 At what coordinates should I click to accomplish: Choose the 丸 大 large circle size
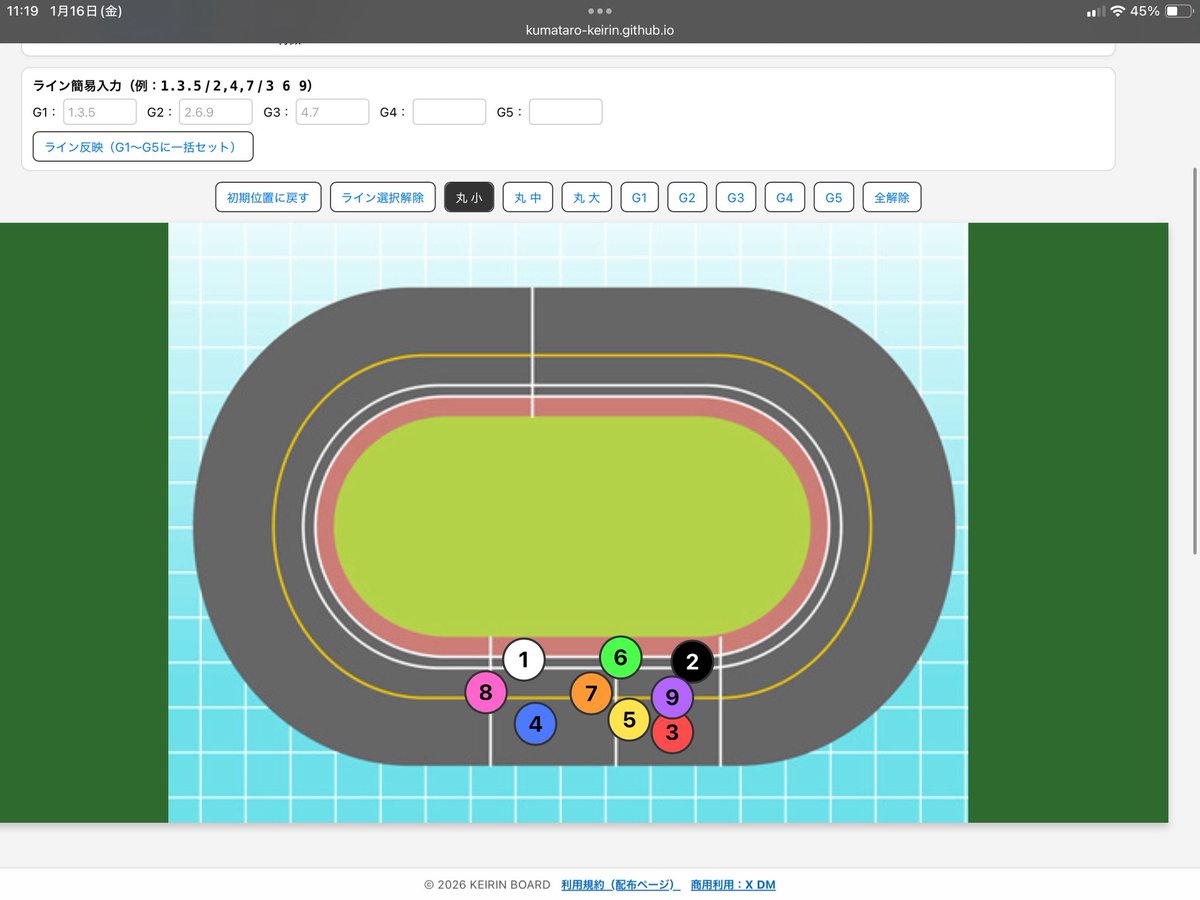(x=586, y=198)
